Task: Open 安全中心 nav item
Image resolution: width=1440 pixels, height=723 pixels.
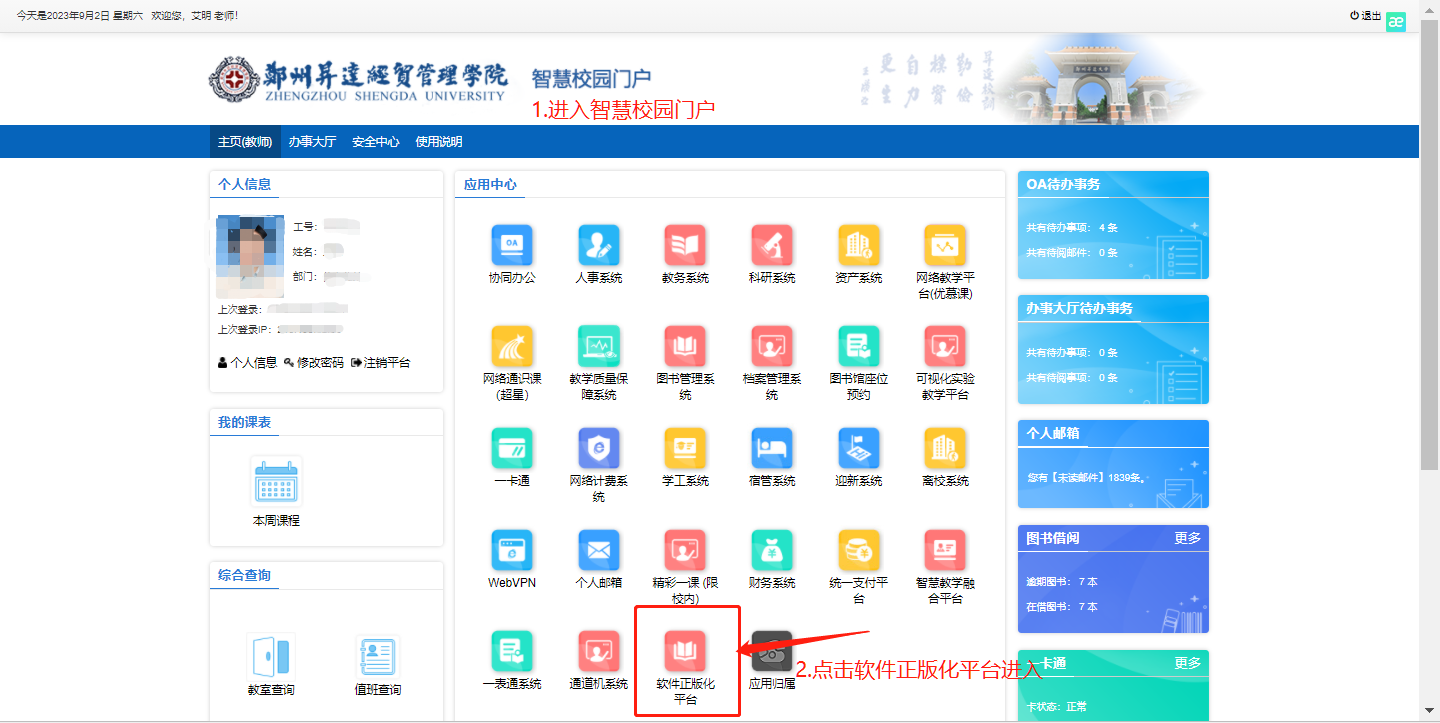Action: point(376,142)
